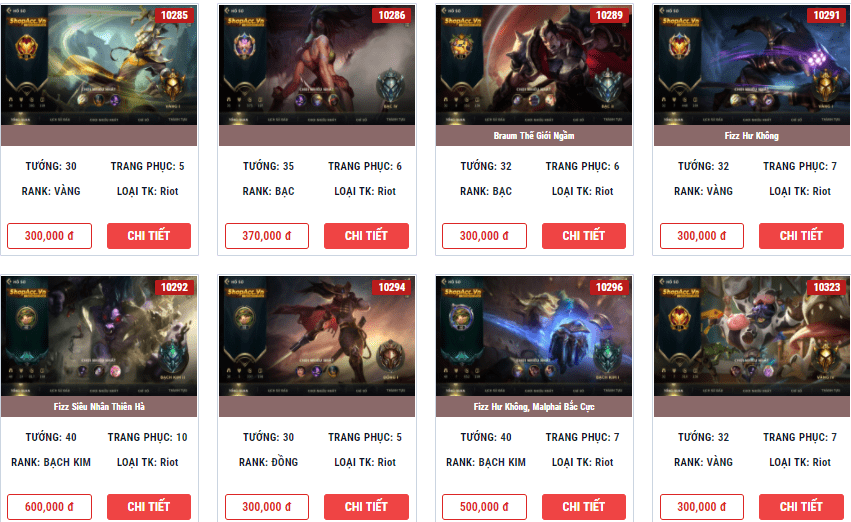851x522 pixels.
Task: Open the 10286 account preview image
Action: tap(317, 65)
